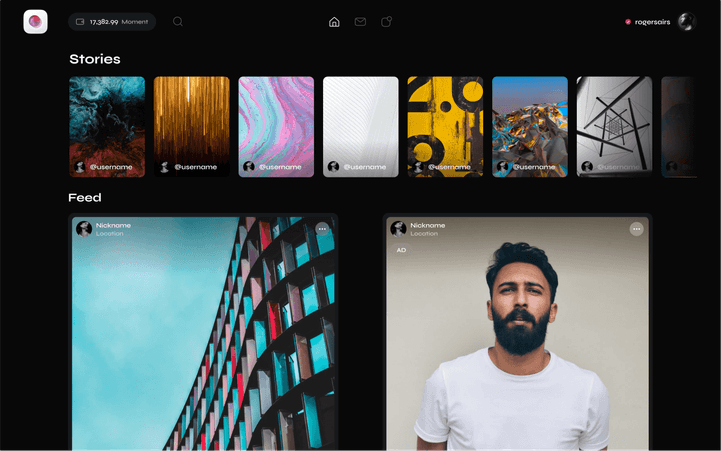Click the author avatar on the building post
The image size is (721, 451).
pos(84,228)
